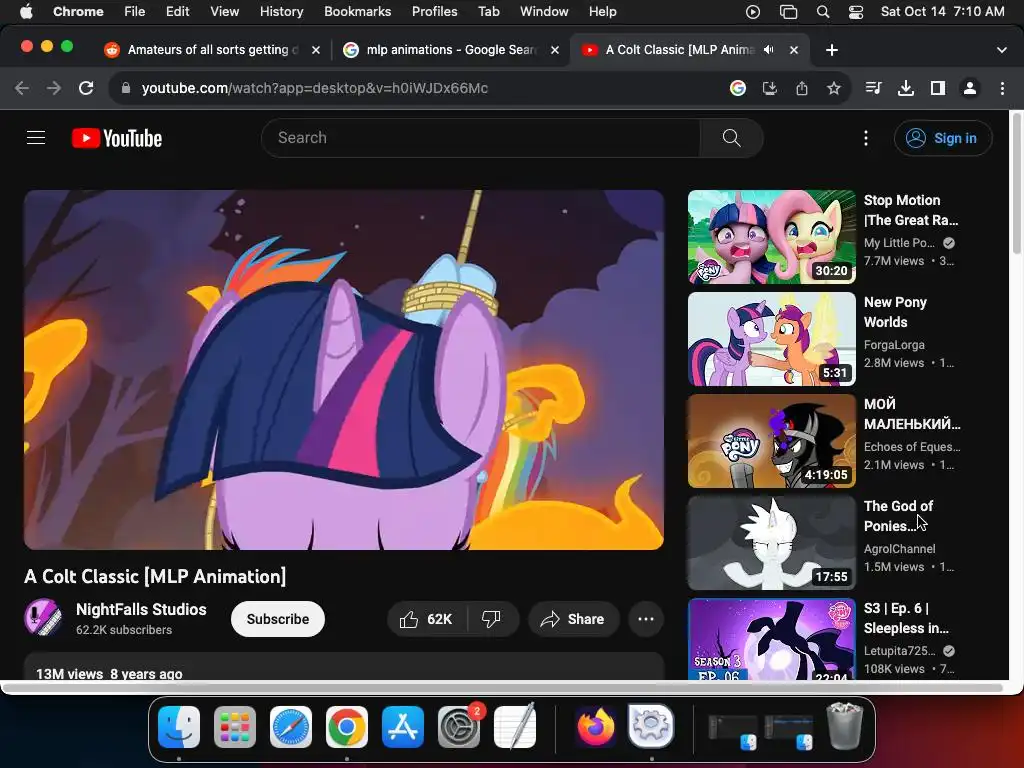Open more actions ellipsis under video
Viewport: 1024px width, 768px height.
point(646,619)
